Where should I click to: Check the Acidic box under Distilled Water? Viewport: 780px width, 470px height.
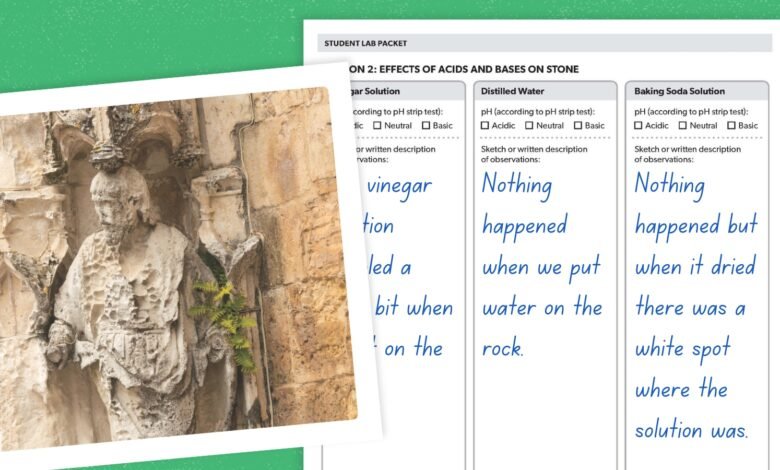coord(485,126)
